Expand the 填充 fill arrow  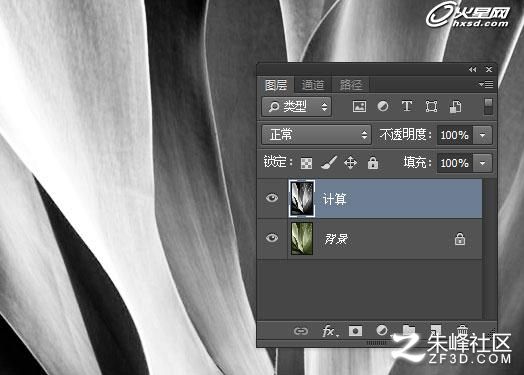(483, 163)
